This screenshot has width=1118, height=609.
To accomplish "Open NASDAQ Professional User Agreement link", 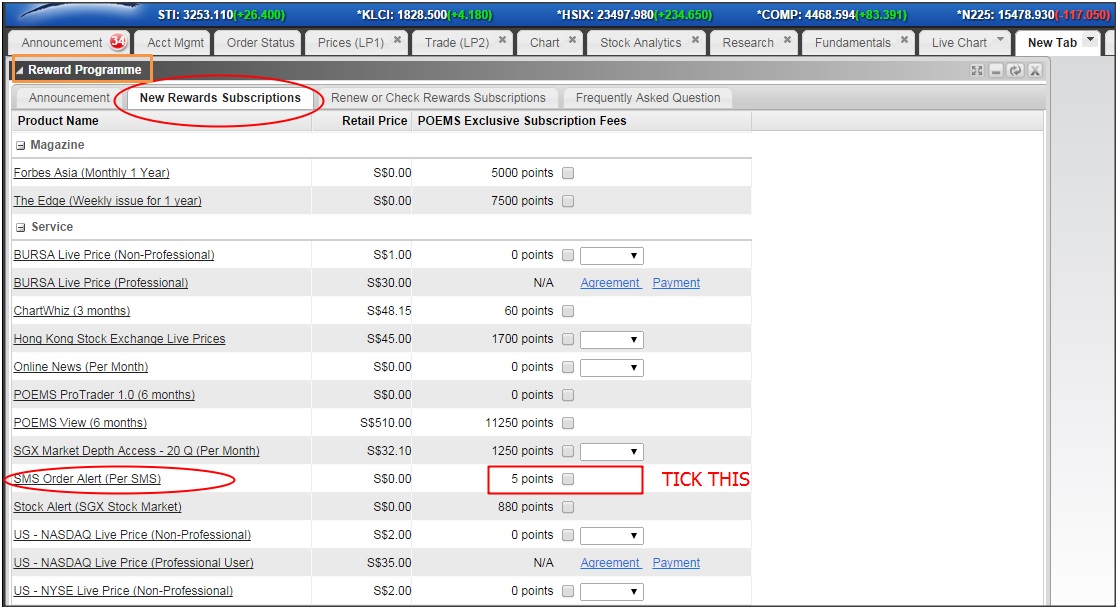I will [x=610, y=563].
